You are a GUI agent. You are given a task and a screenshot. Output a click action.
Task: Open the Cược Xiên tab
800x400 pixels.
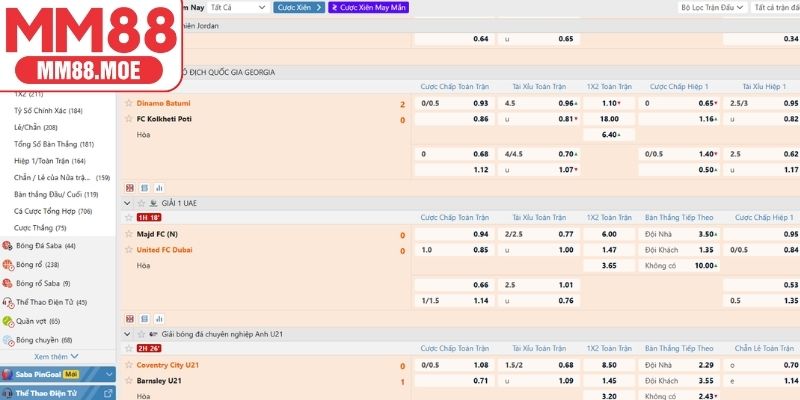tap(300, 7)
